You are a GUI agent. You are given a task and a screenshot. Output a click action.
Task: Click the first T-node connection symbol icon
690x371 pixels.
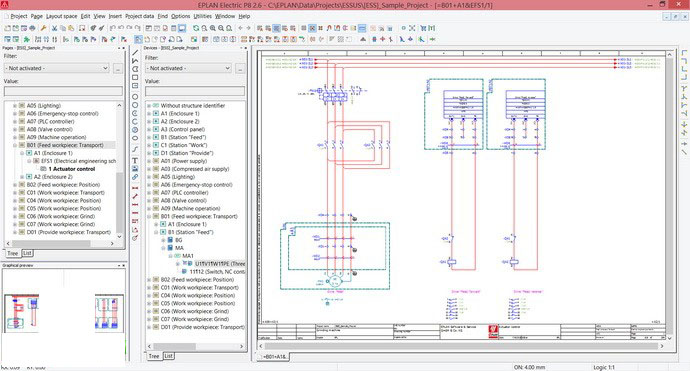point(684,88)
